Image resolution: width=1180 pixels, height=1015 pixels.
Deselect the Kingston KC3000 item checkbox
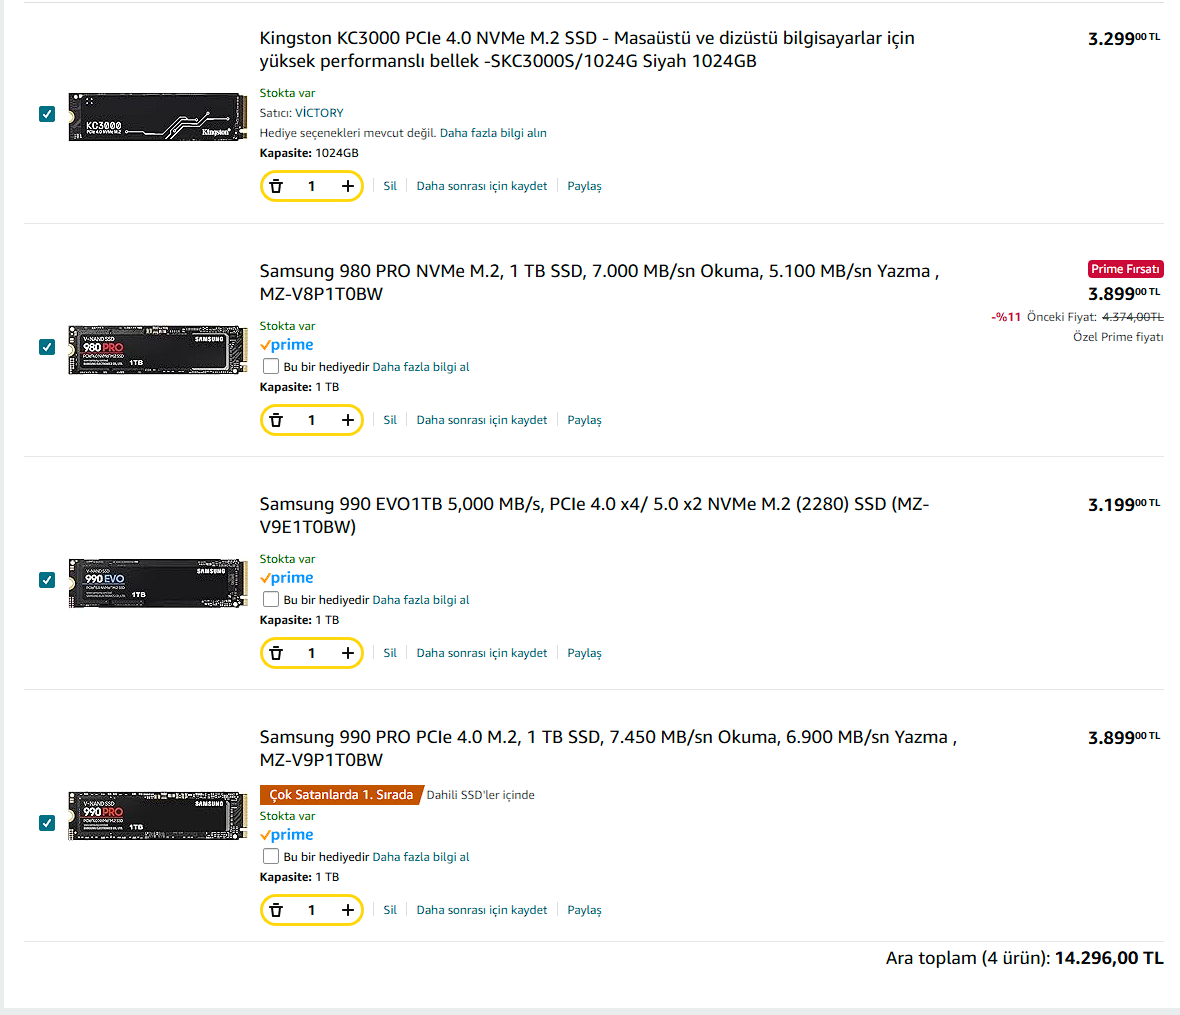pos(47,114)
